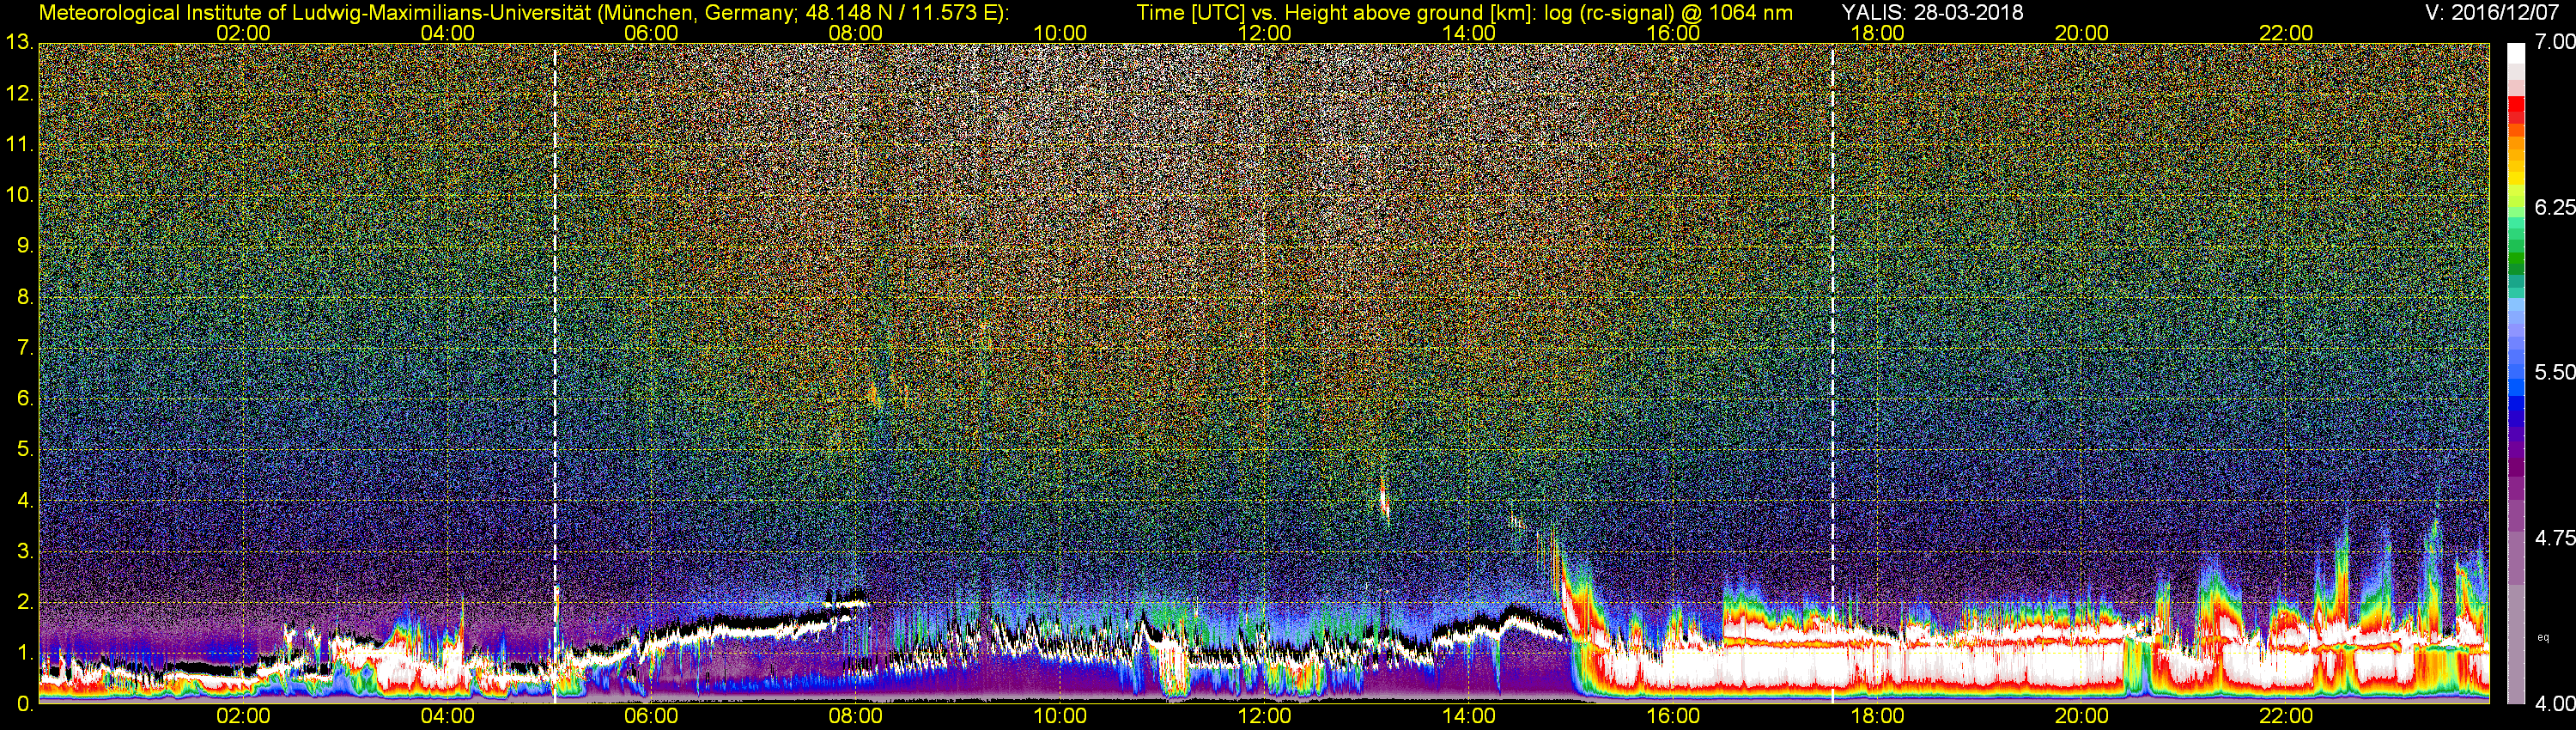
Task: Click the 06:00 label on the bottom time axis
Action: pyautogui.click(x=651, y=716)
